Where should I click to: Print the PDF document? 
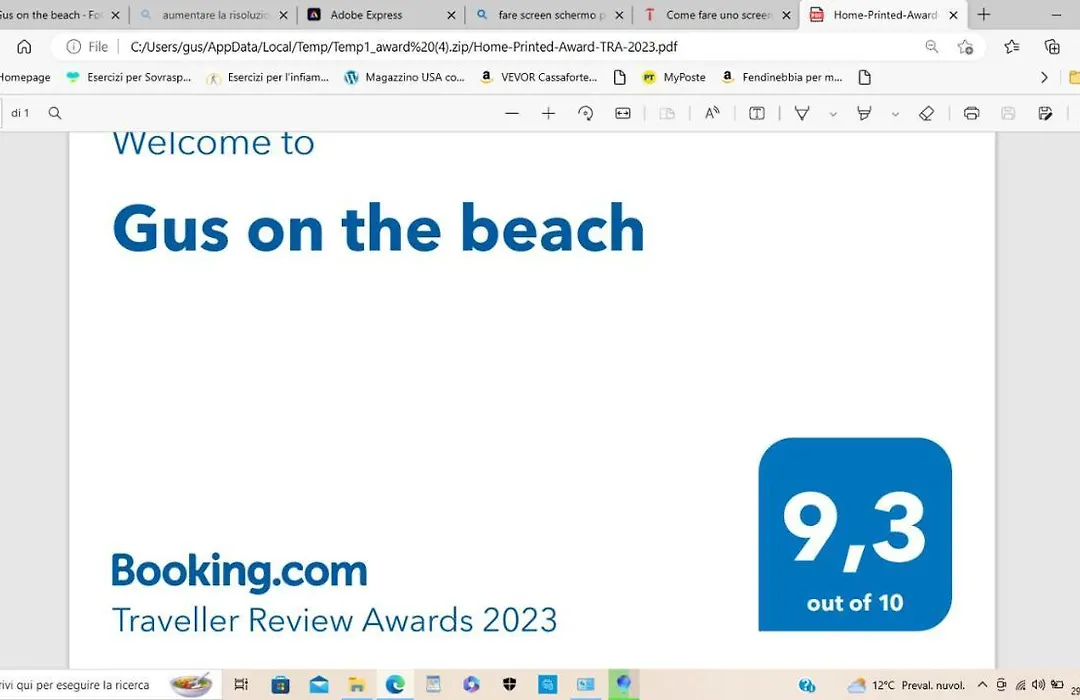coord(971,113)
